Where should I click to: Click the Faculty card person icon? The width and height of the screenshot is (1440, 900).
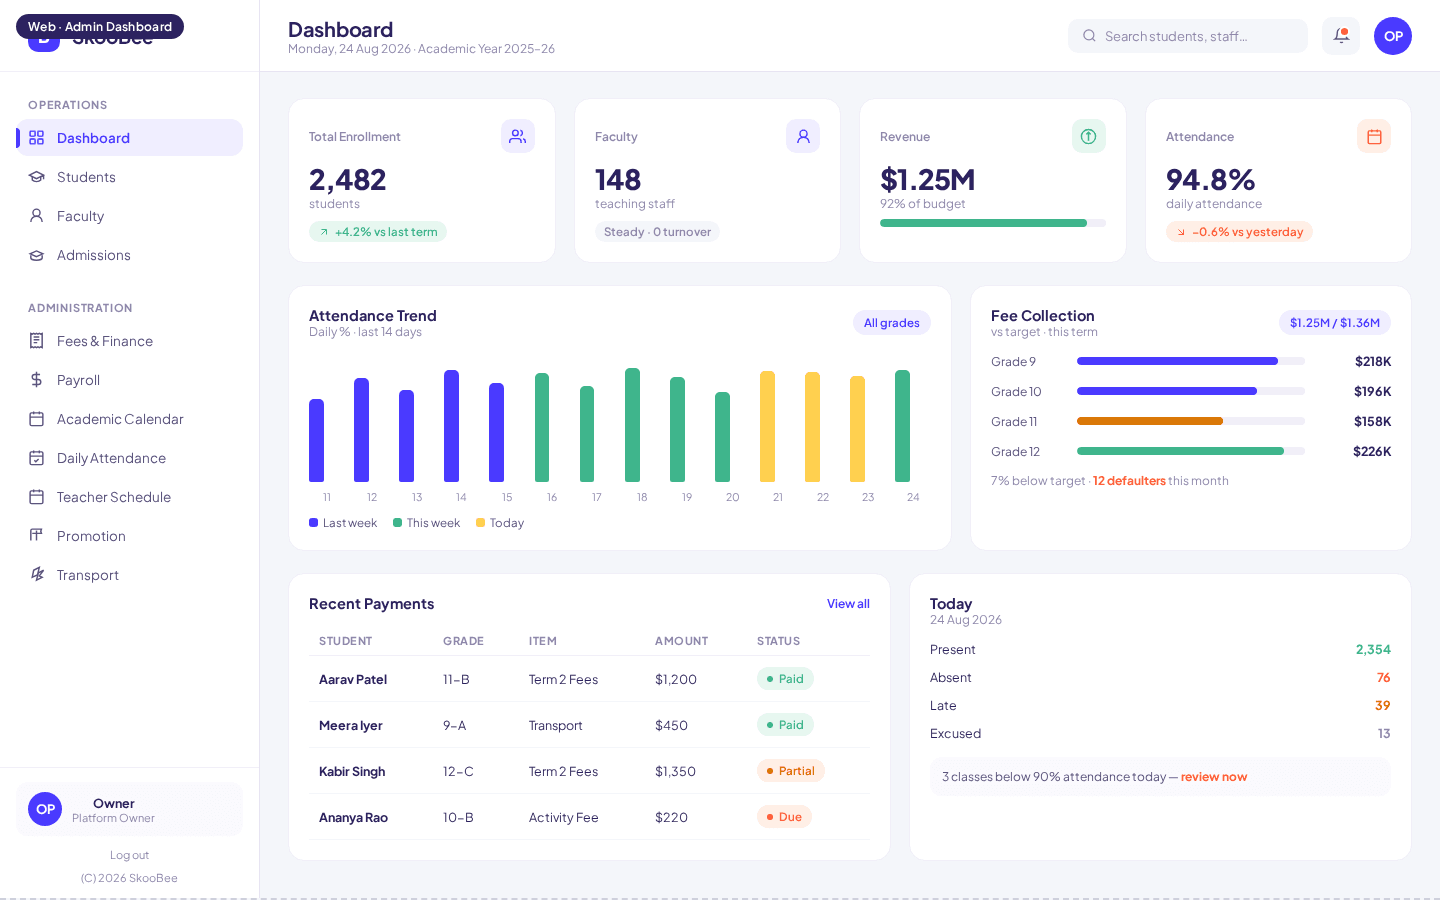[x=803, y=136]
